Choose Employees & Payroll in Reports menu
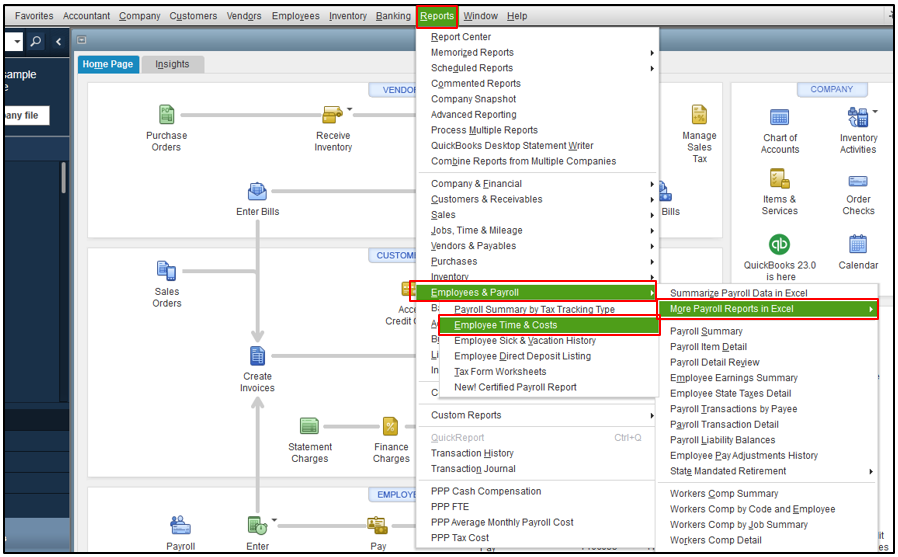 click(x=534, y=293)
